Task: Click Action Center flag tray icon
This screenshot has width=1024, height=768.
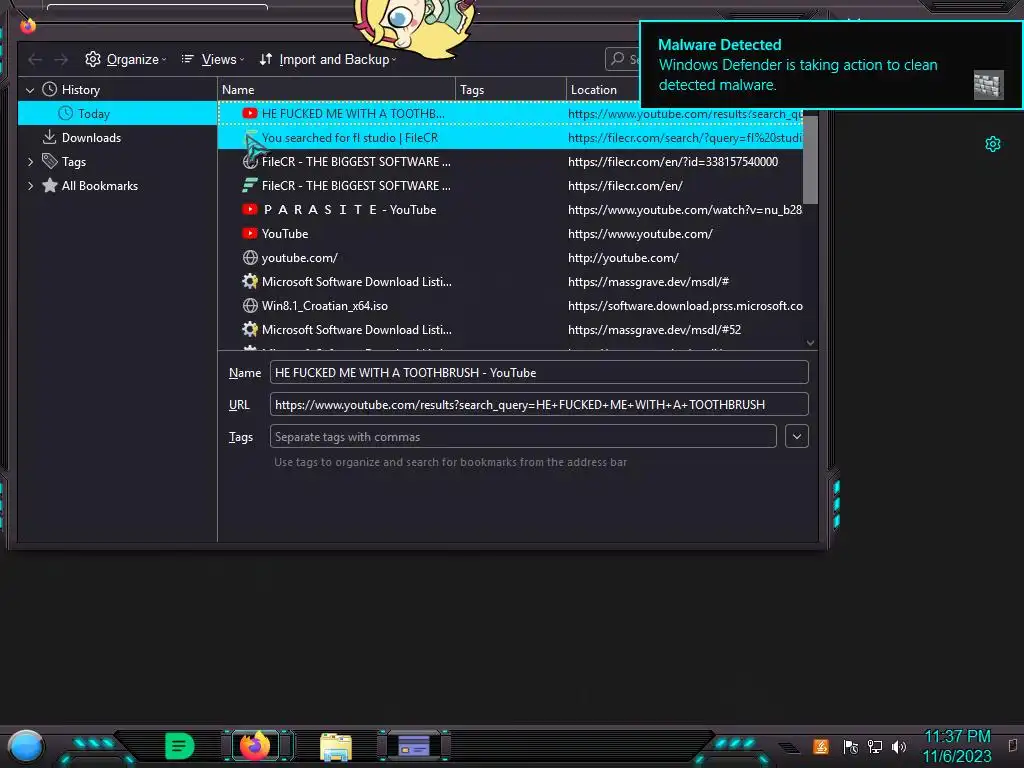Action: [x=850, y=746]
